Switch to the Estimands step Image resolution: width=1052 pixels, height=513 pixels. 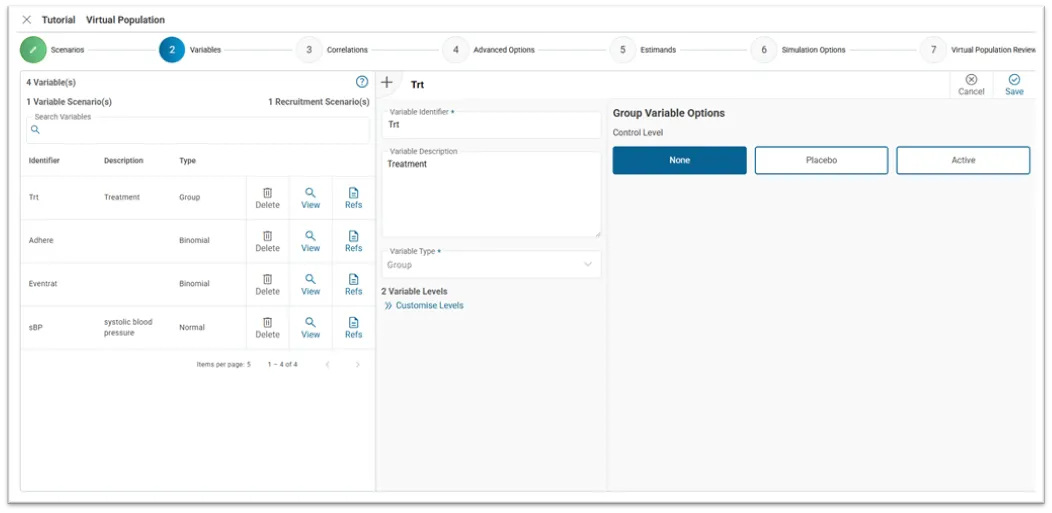[x=623, y=50]
